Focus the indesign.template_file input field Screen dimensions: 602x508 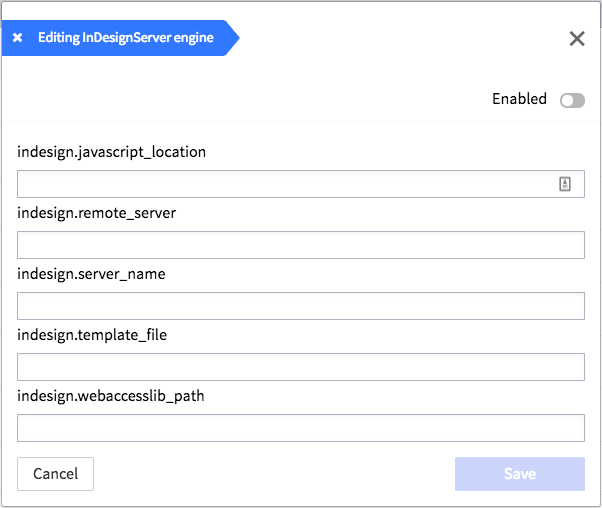(301, 367)
